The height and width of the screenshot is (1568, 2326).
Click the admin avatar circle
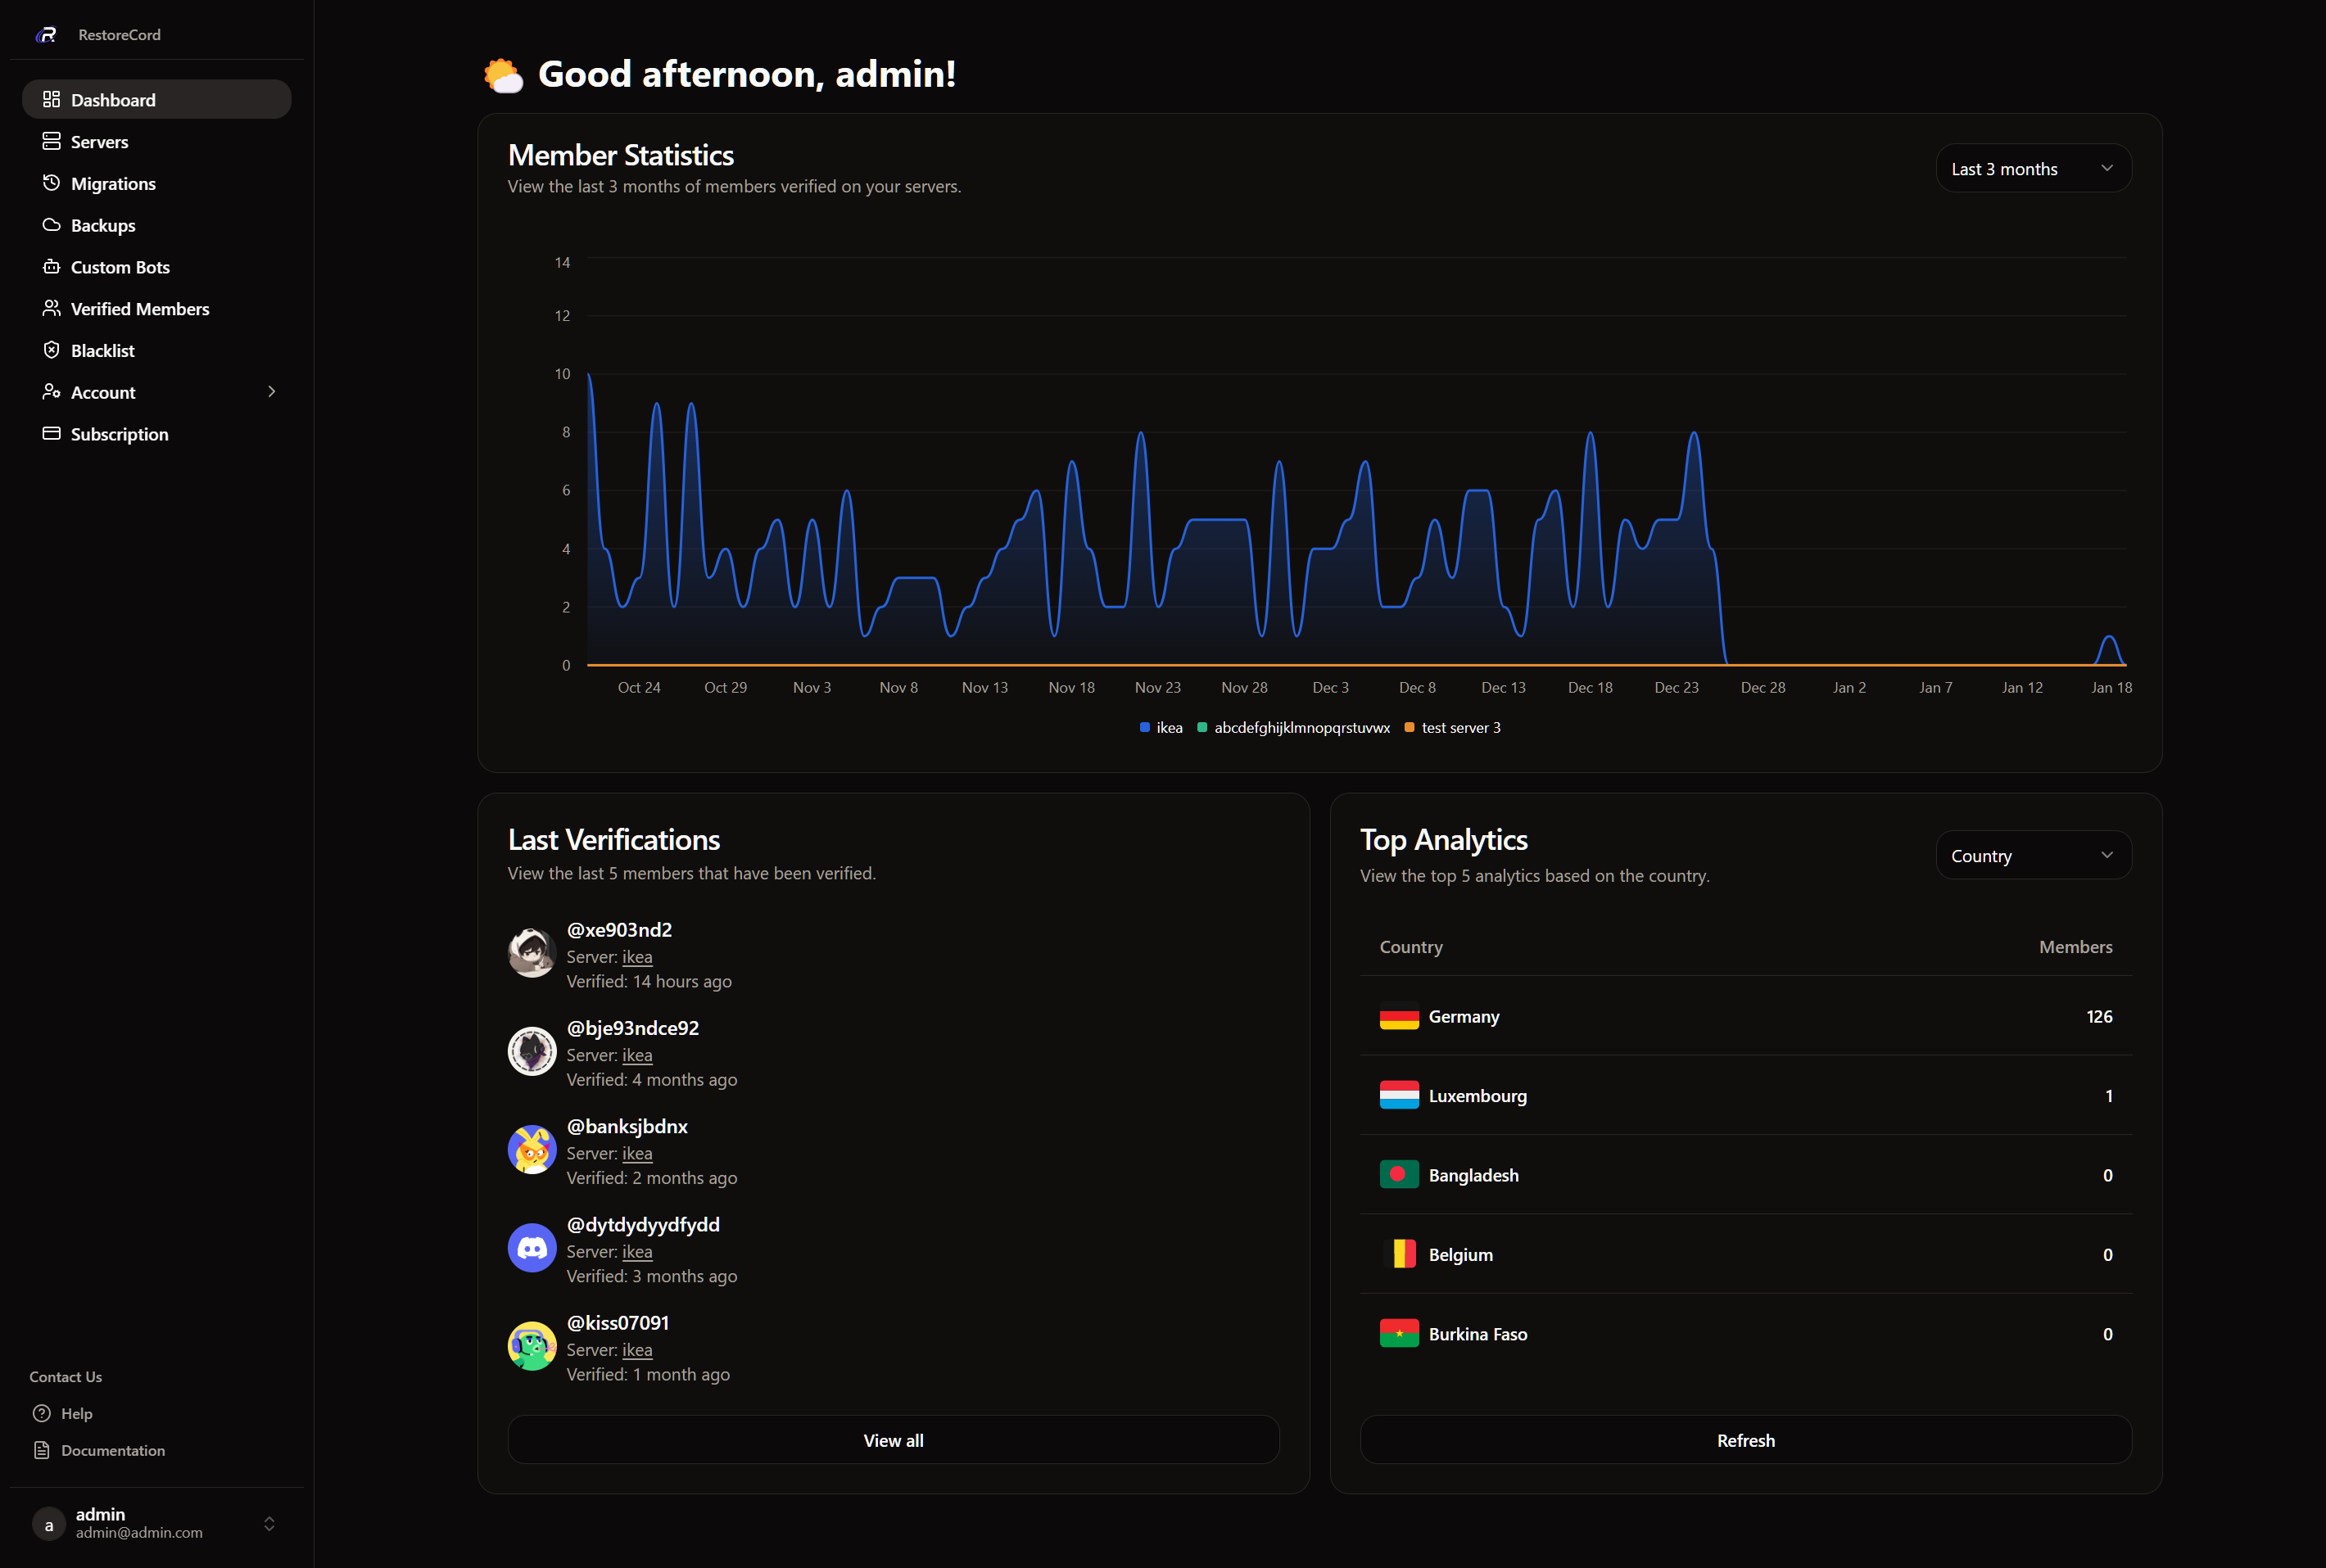(x=49, y=1524)
